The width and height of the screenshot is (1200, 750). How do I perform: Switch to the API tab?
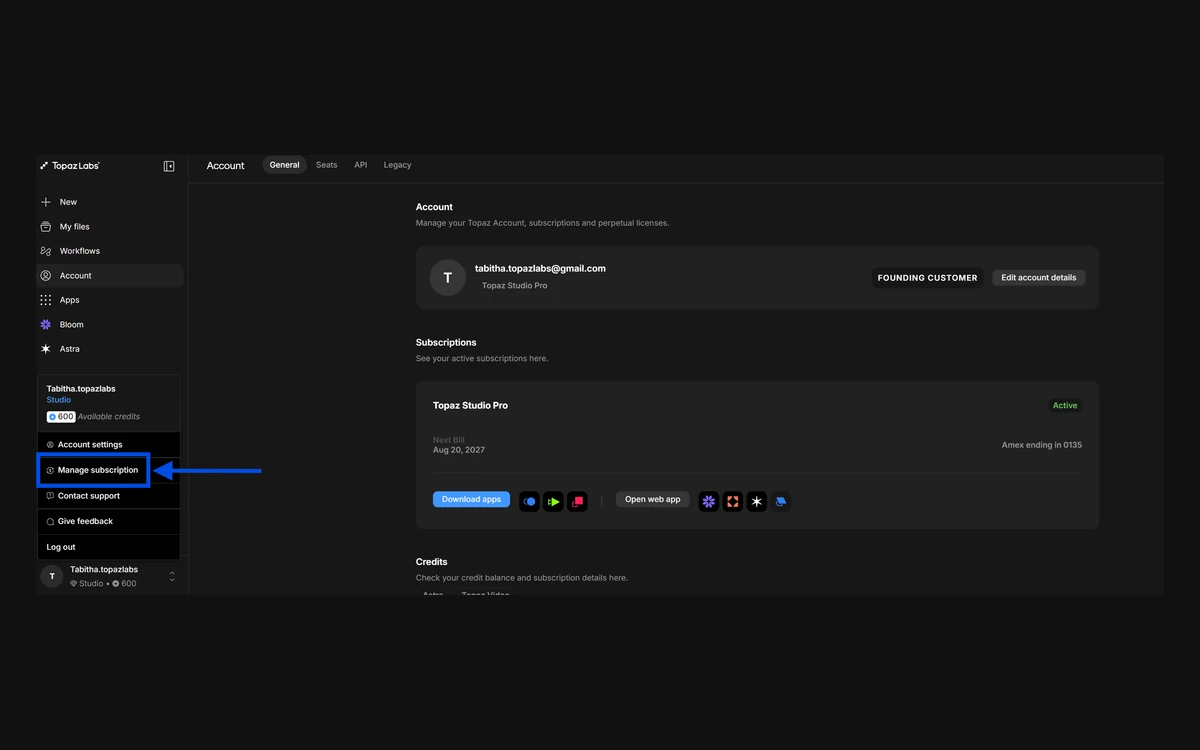point(361,165)
